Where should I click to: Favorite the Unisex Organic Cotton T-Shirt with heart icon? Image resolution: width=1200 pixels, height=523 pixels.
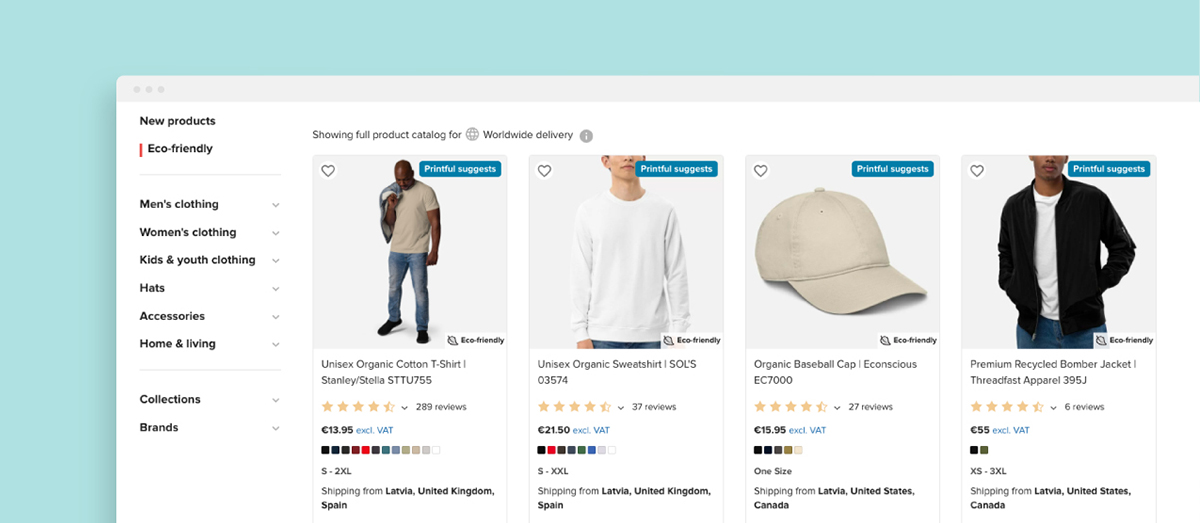tap(328, 171)
